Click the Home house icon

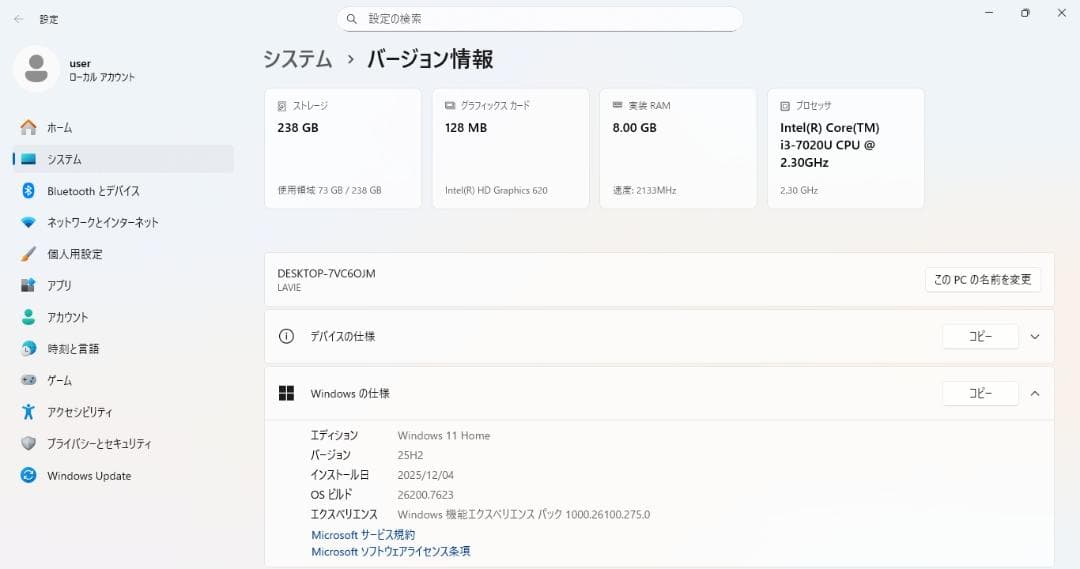[28, 127]
